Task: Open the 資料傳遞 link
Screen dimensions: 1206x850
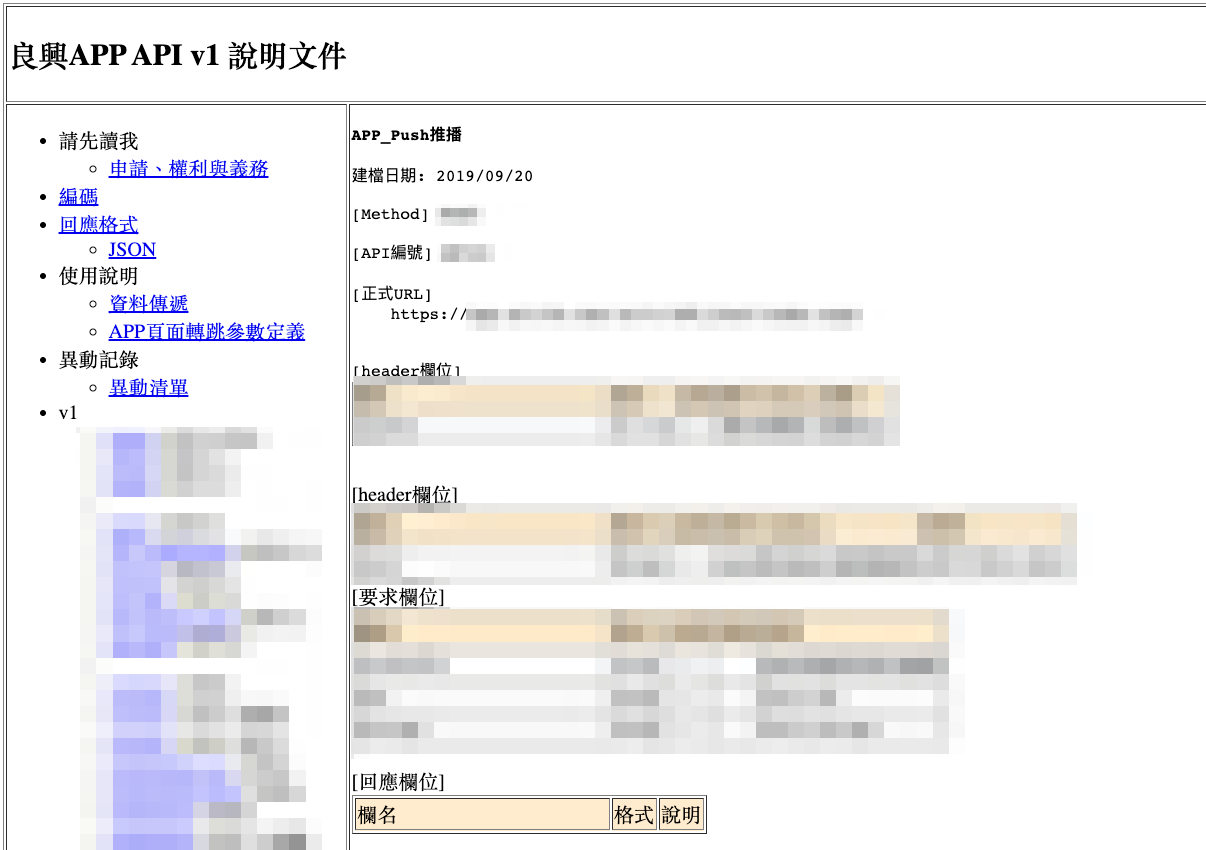Action: [x=148, y=304]
